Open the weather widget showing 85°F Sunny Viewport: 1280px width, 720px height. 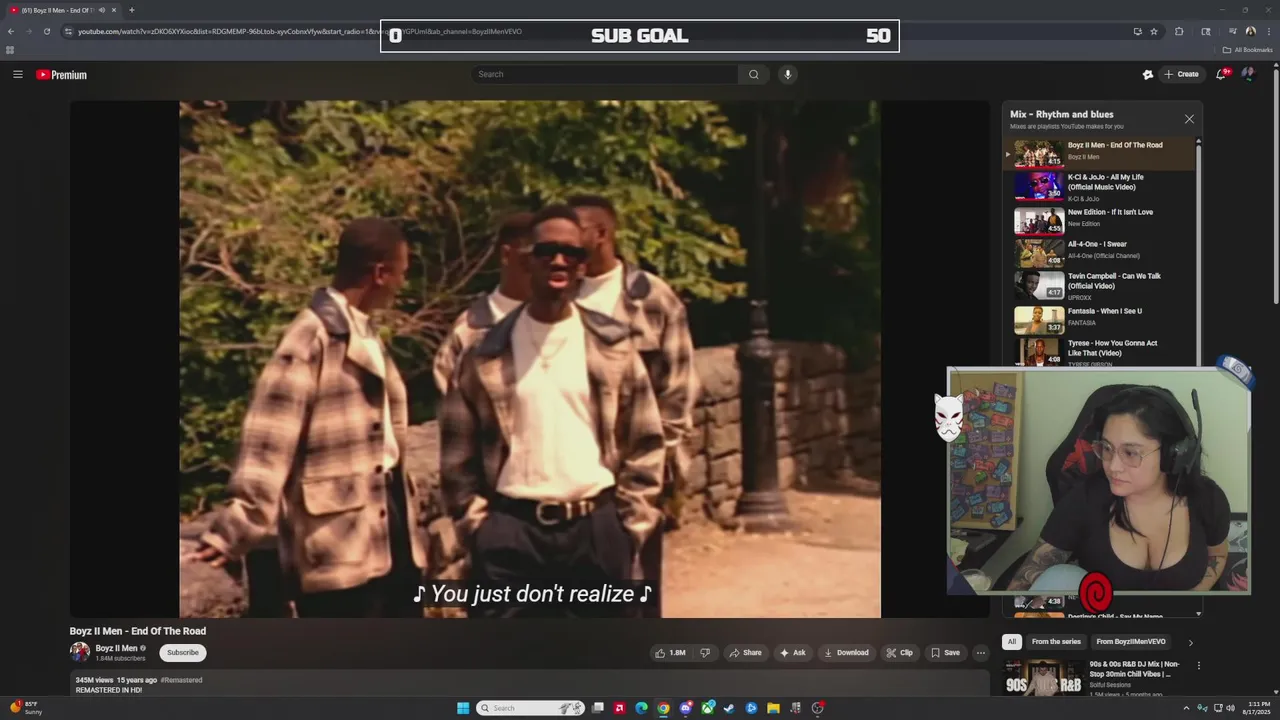[27, 708]
